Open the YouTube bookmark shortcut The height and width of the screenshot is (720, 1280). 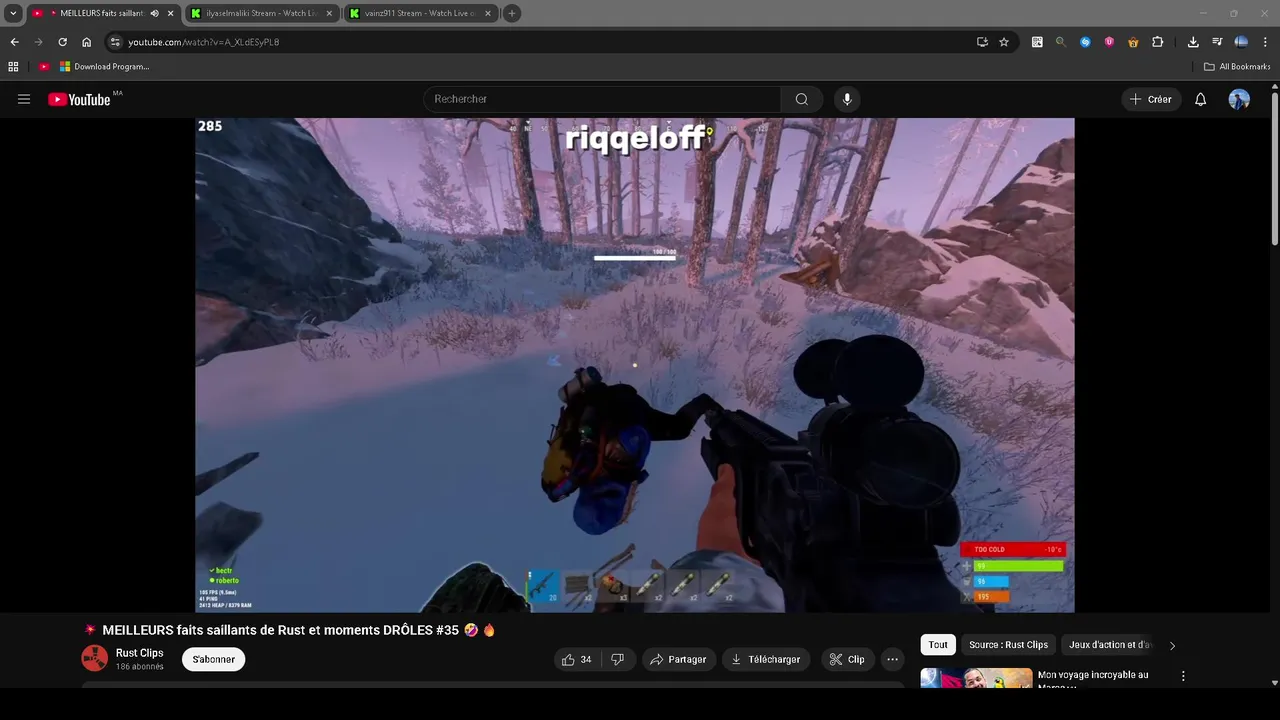tap(44, 67)
